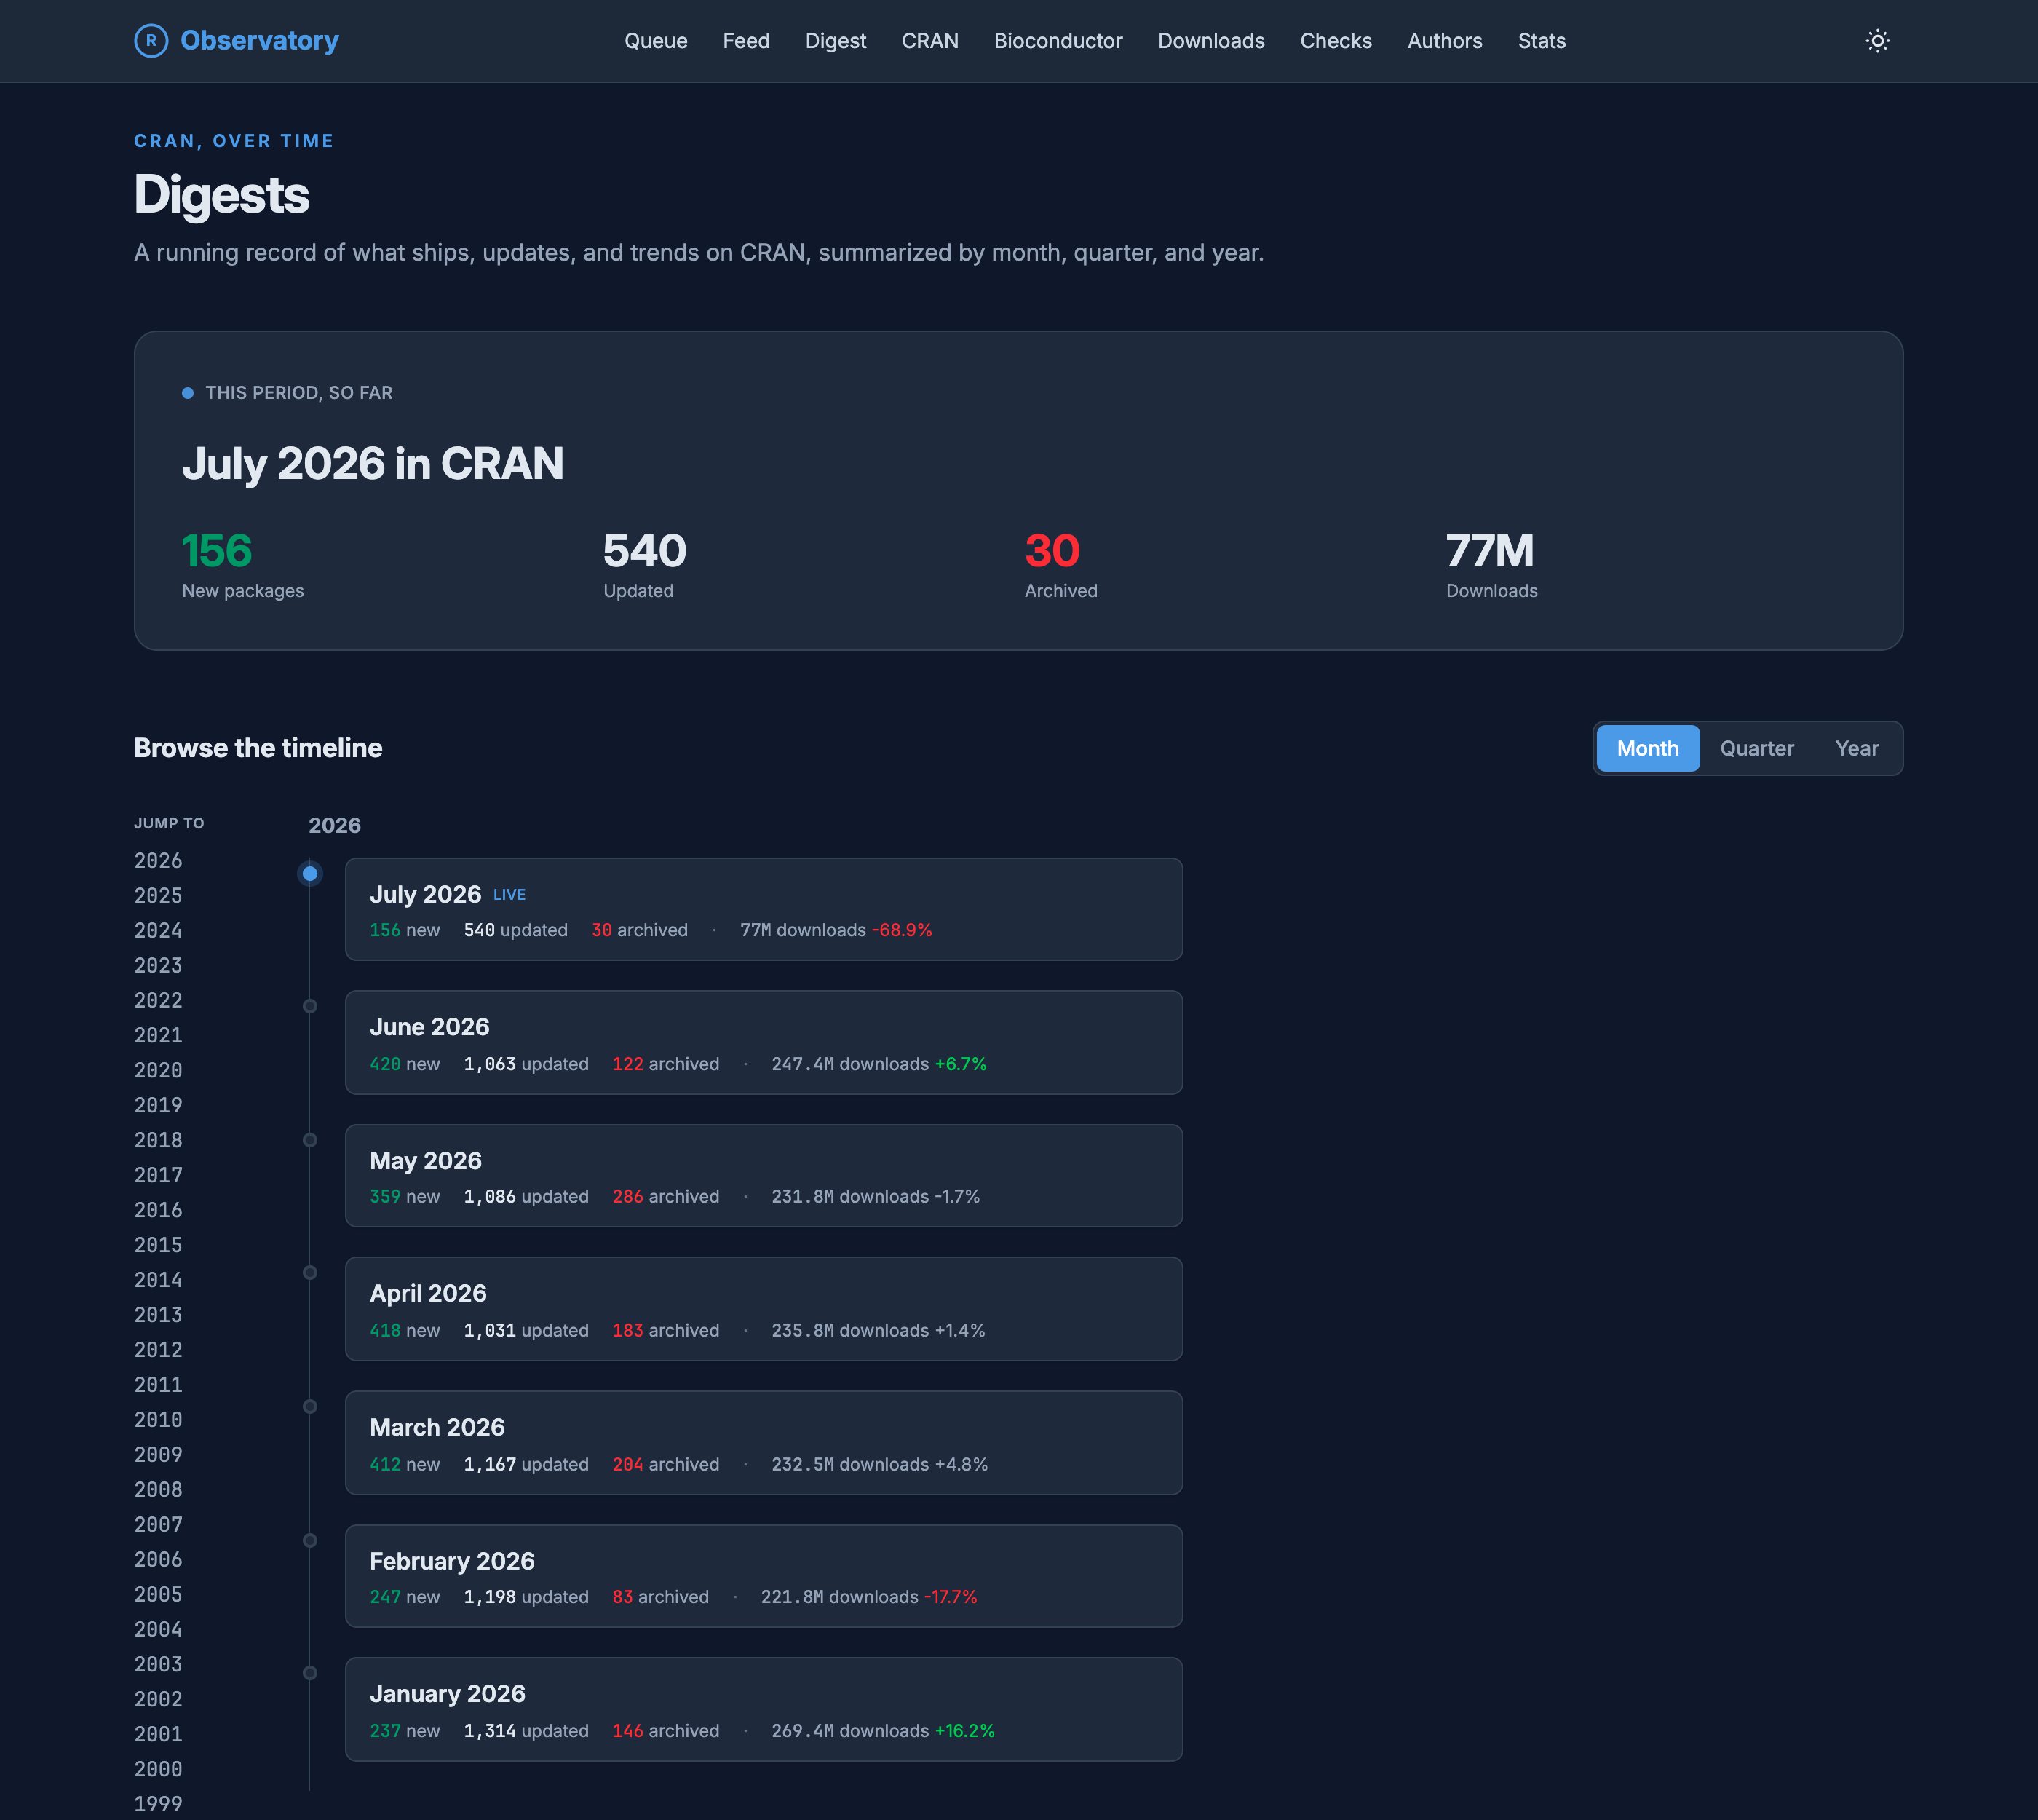Image resolution: width=2038 pixels, height=1820 pixels.
Task: Click the June 2026 timeline dot
Action: [310, 1006]
